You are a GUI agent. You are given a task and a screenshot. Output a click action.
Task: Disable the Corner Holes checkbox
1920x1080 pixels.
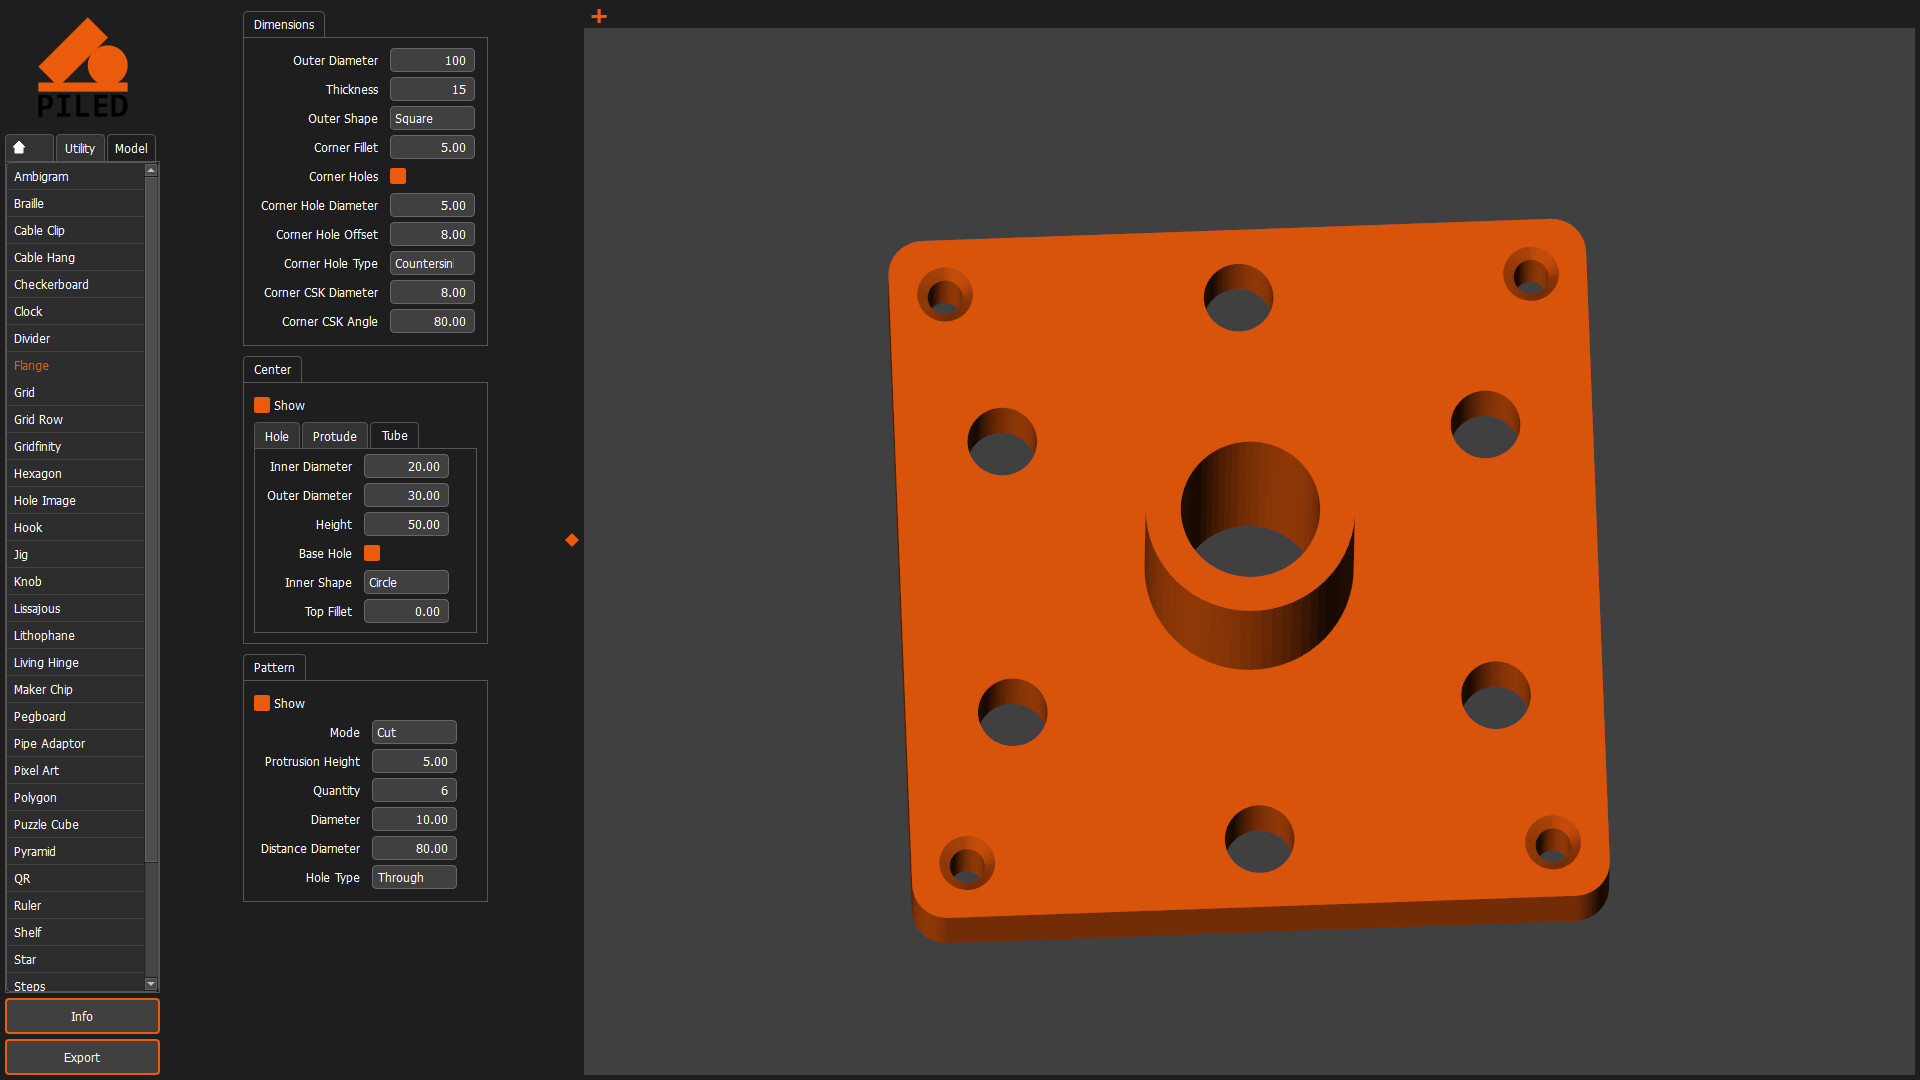[397, 176]
